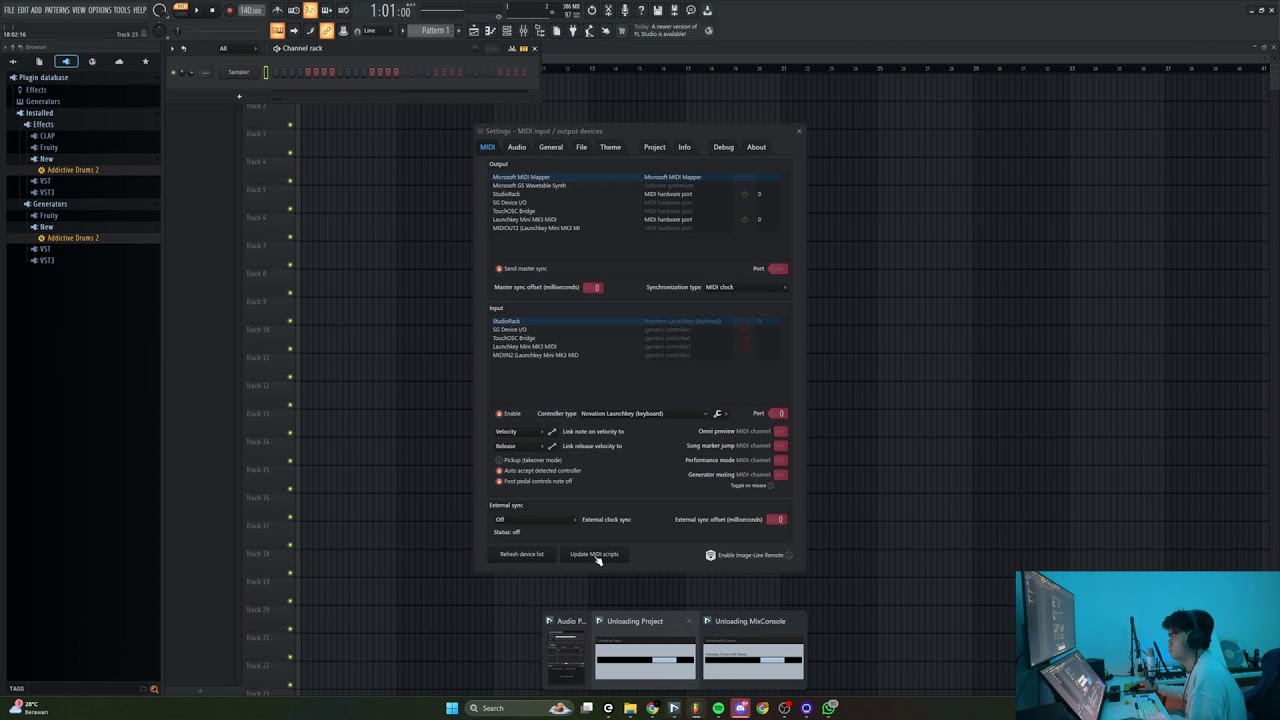The image size is (1280, 720).
Task: Toggle the link/multilink to controllers icon
Action: pyautogui.click(x=327, y=30)
